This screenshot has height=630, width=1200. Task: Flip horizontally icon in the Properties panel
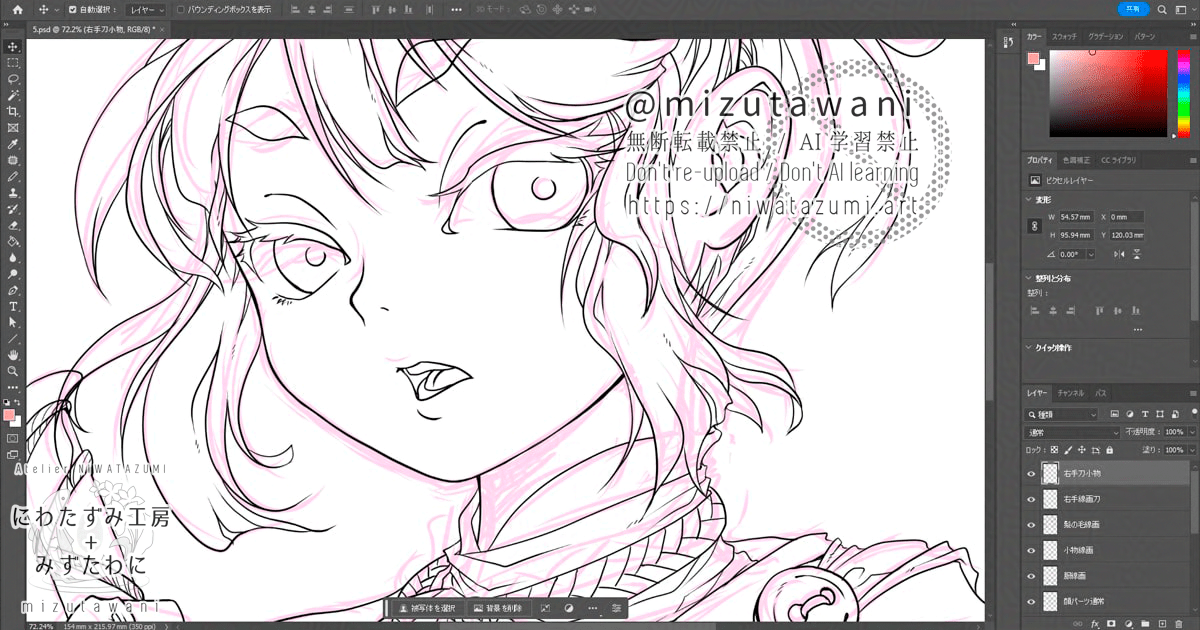click(x=1121, y=254)
